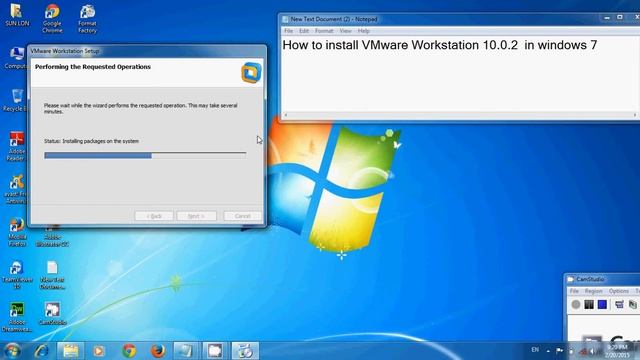
Task: Open Windows Explorer from the taskbar
Action: pyautogui.click(x=70, y=351)
